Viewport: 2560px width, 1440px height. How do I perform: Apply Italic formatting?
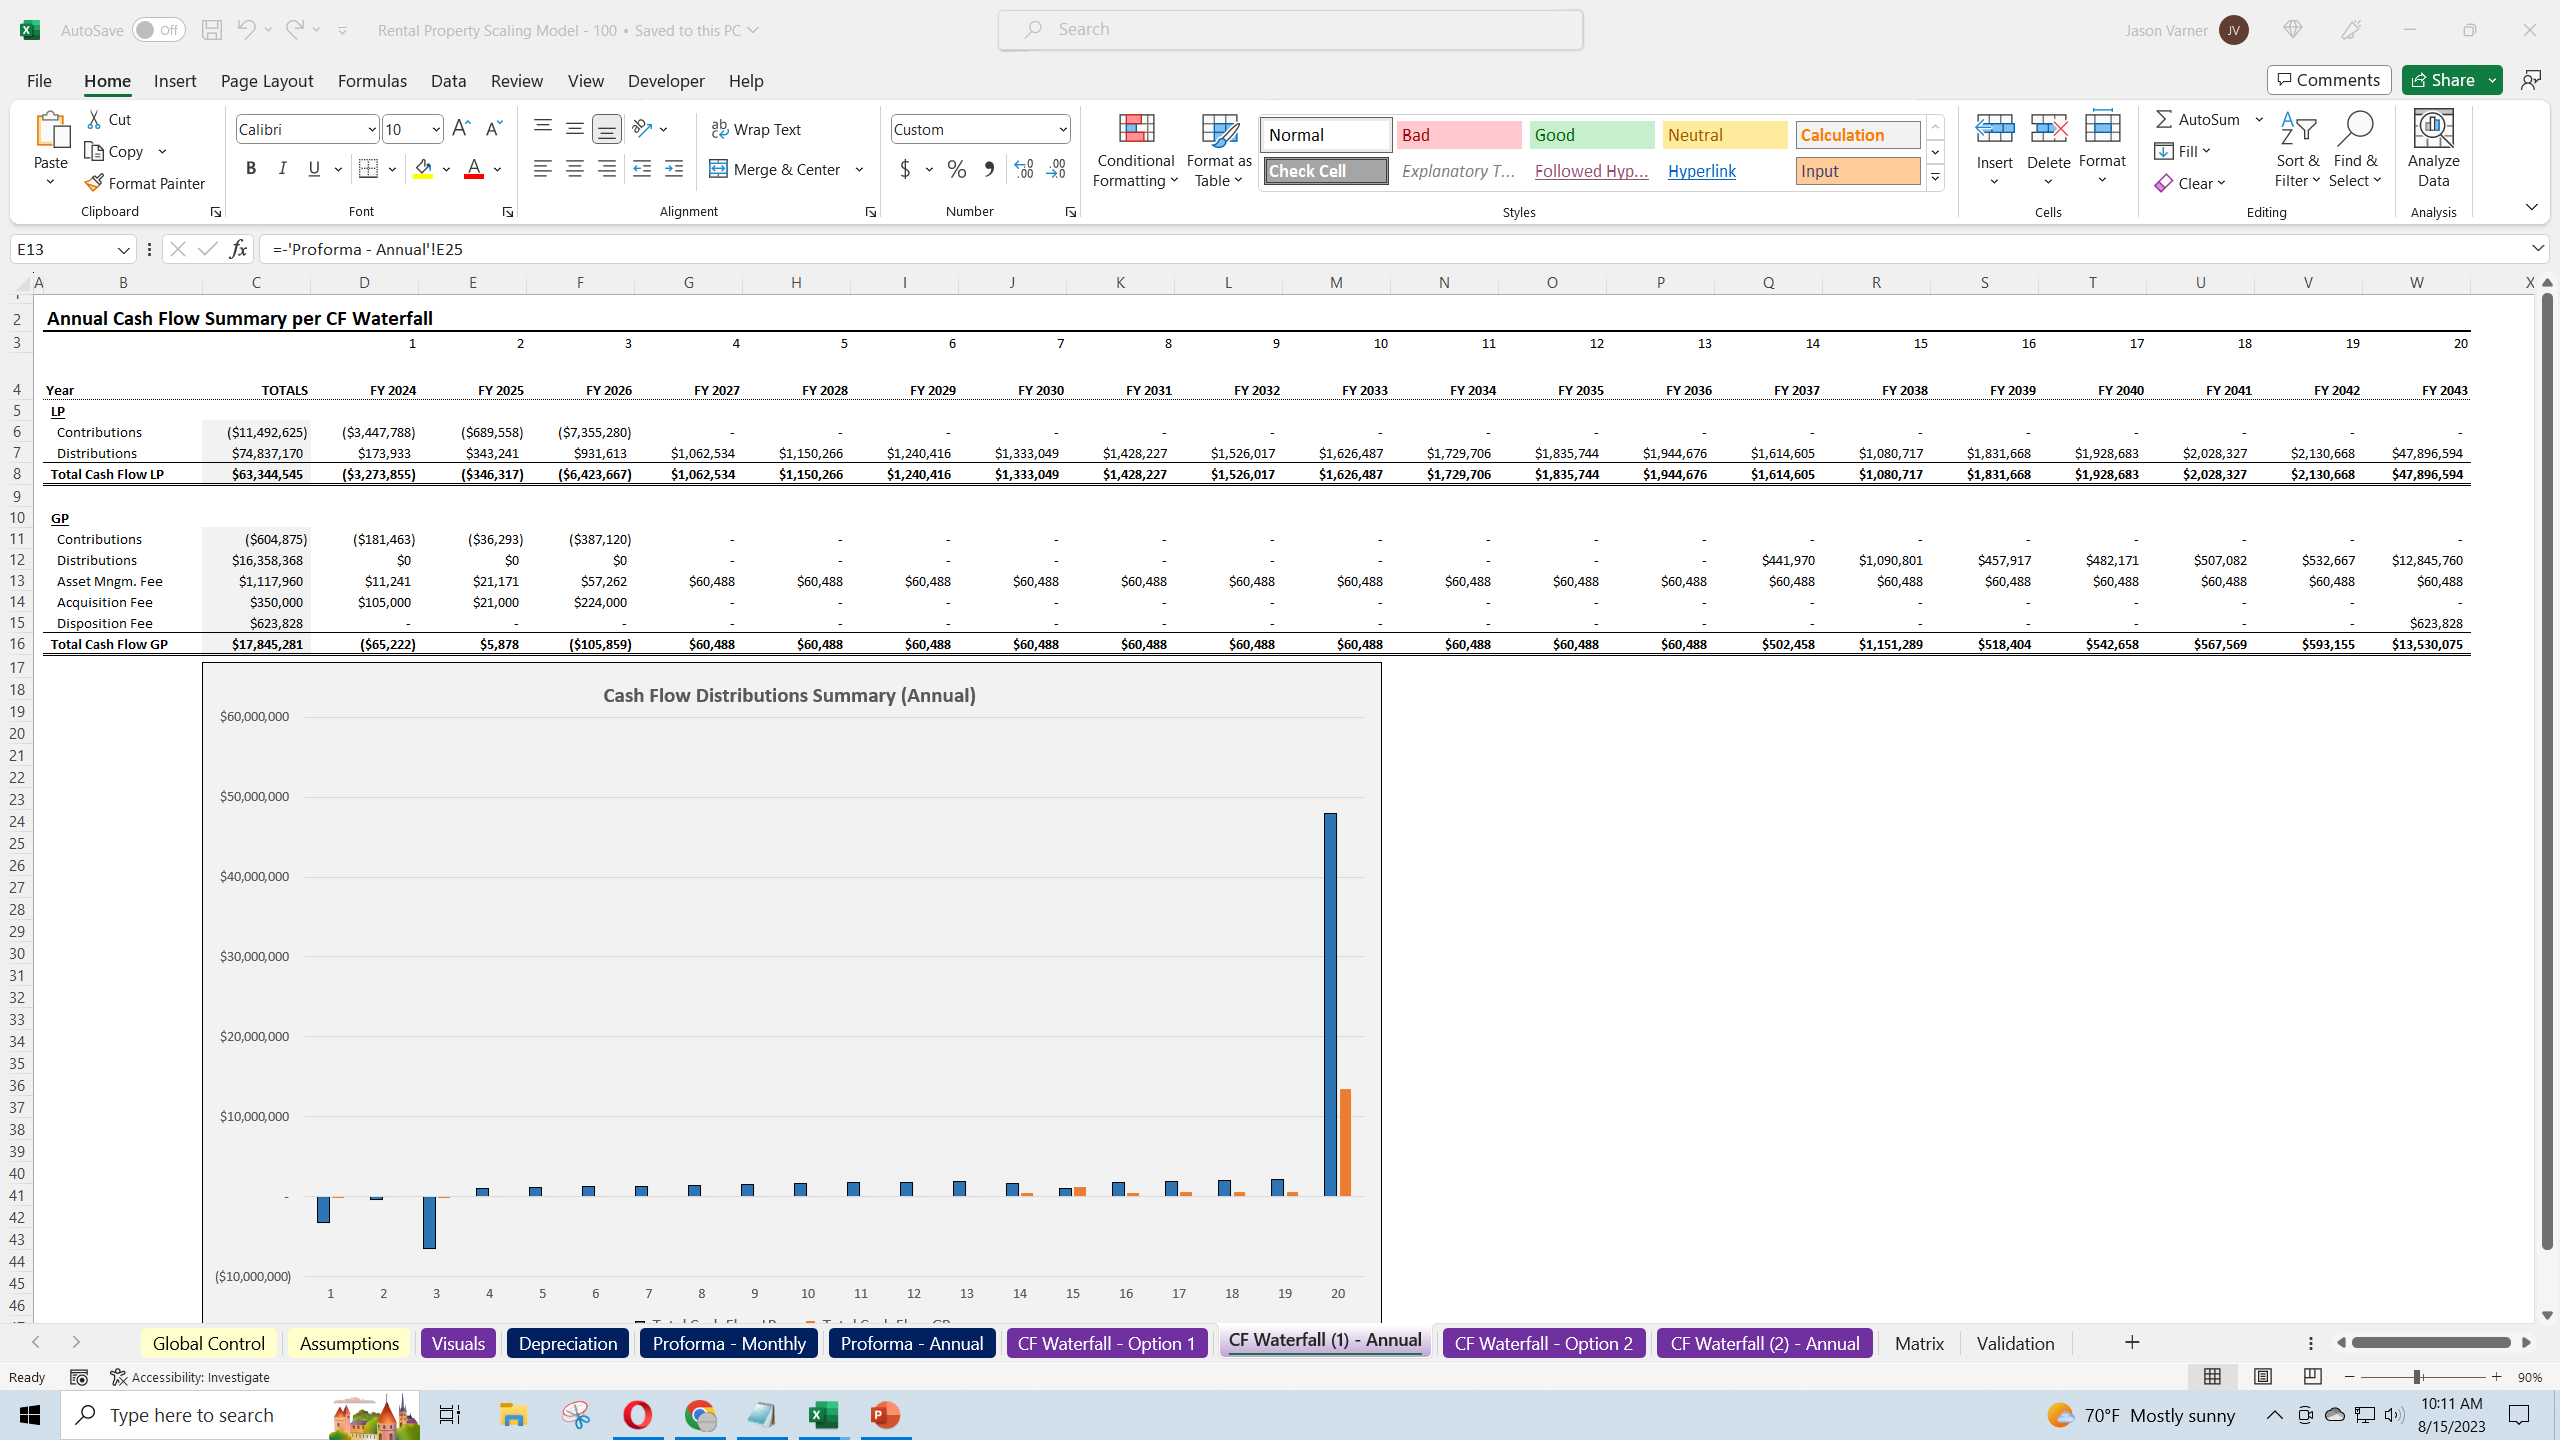(x=283, y=169)
